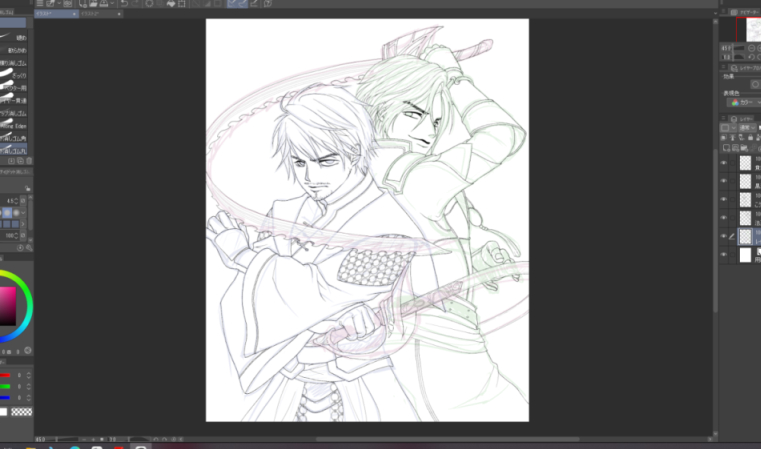The image size is (761, 449).
Task: Hide the third layer using its eye icon
Action: pos(724,199)
